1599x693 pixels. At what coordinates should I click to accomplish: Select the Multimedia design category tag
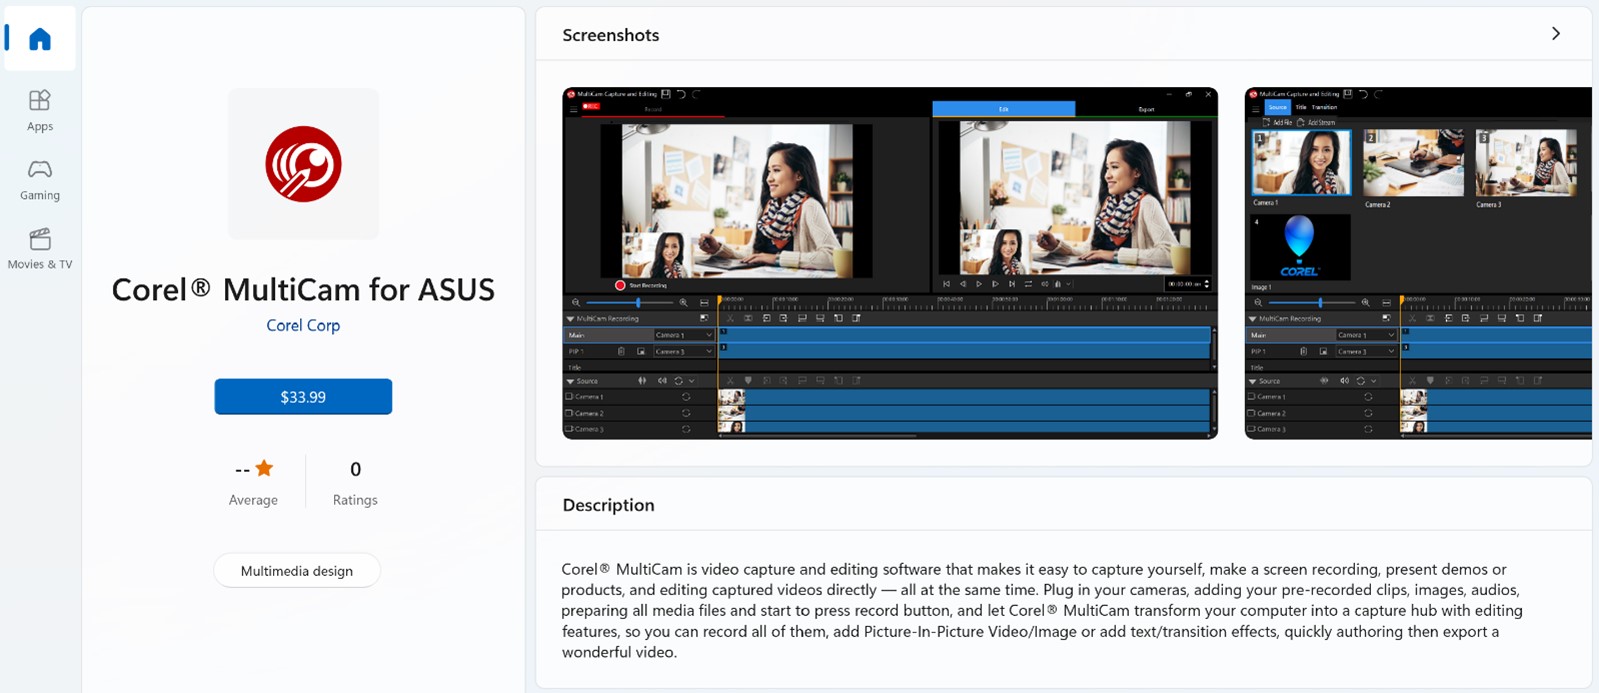click(297, 571)
